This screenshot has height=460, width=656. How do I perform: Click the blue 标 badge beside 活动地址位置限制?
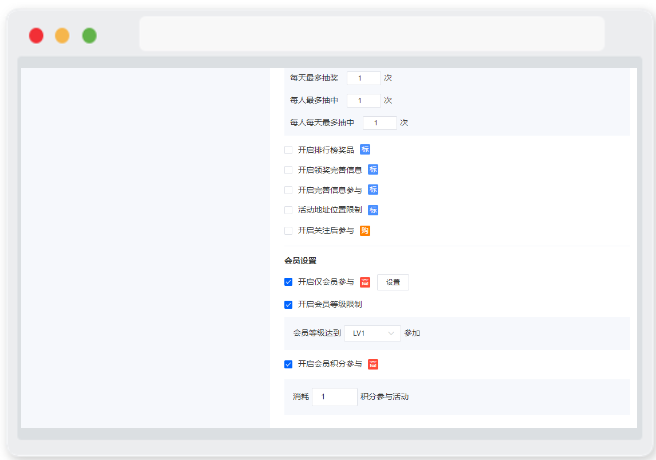tap(373, 210)
